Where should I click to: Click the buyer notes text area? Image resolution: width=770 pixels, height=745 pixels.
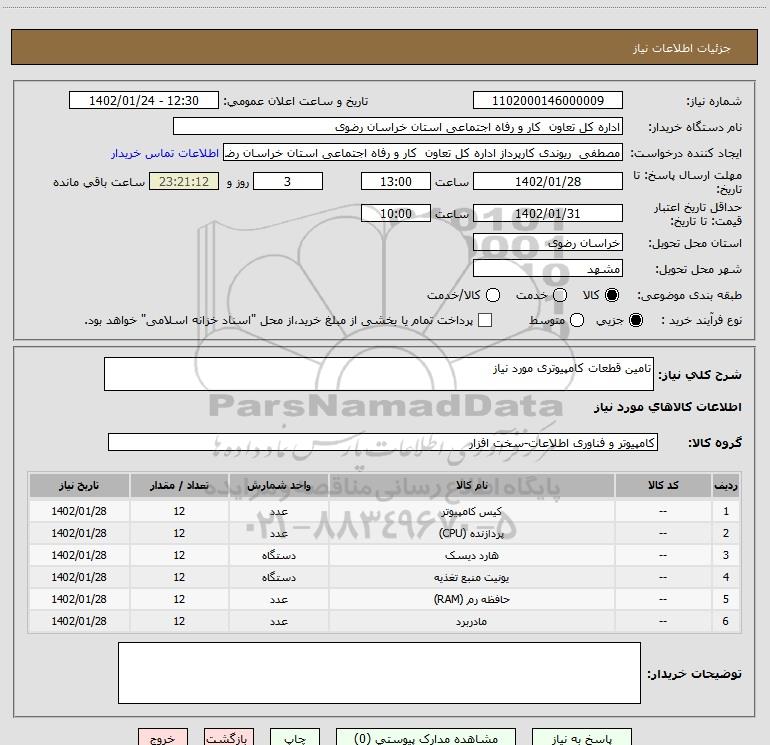pos(379,673)
